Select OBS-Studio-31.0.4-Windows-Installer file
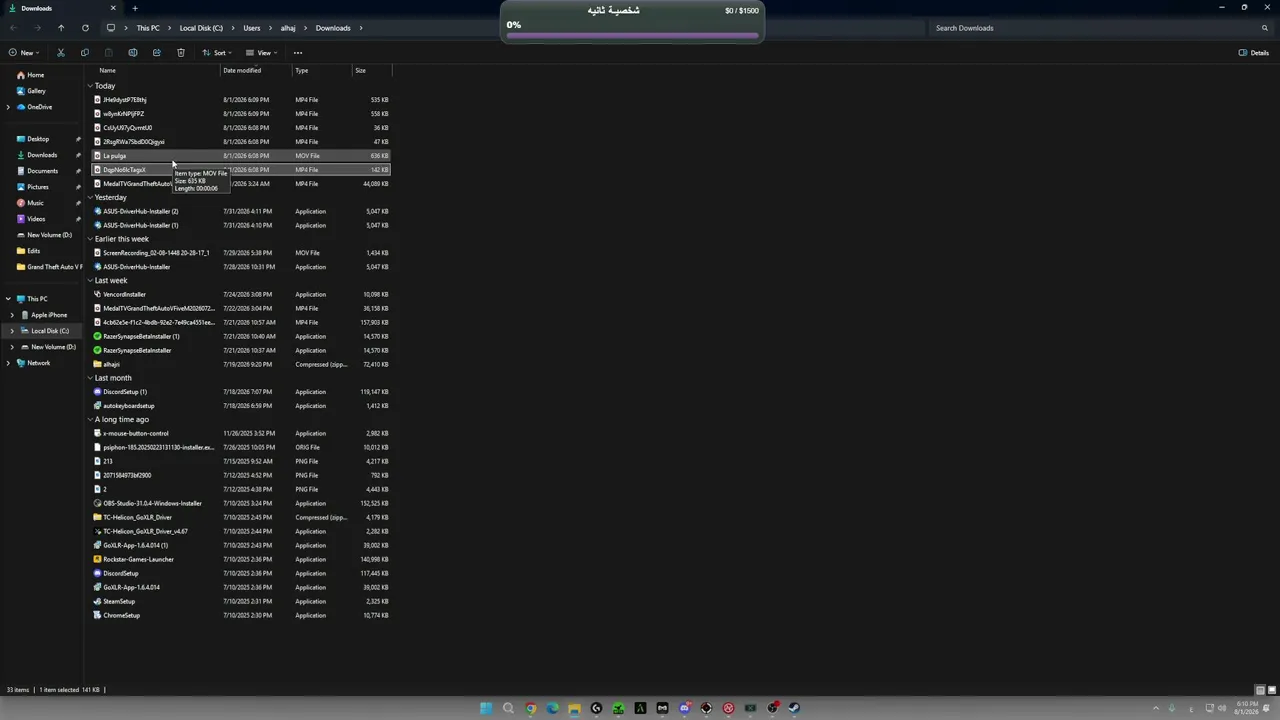The height and width of the screenshot is (720, 1280). coord(240,503)
